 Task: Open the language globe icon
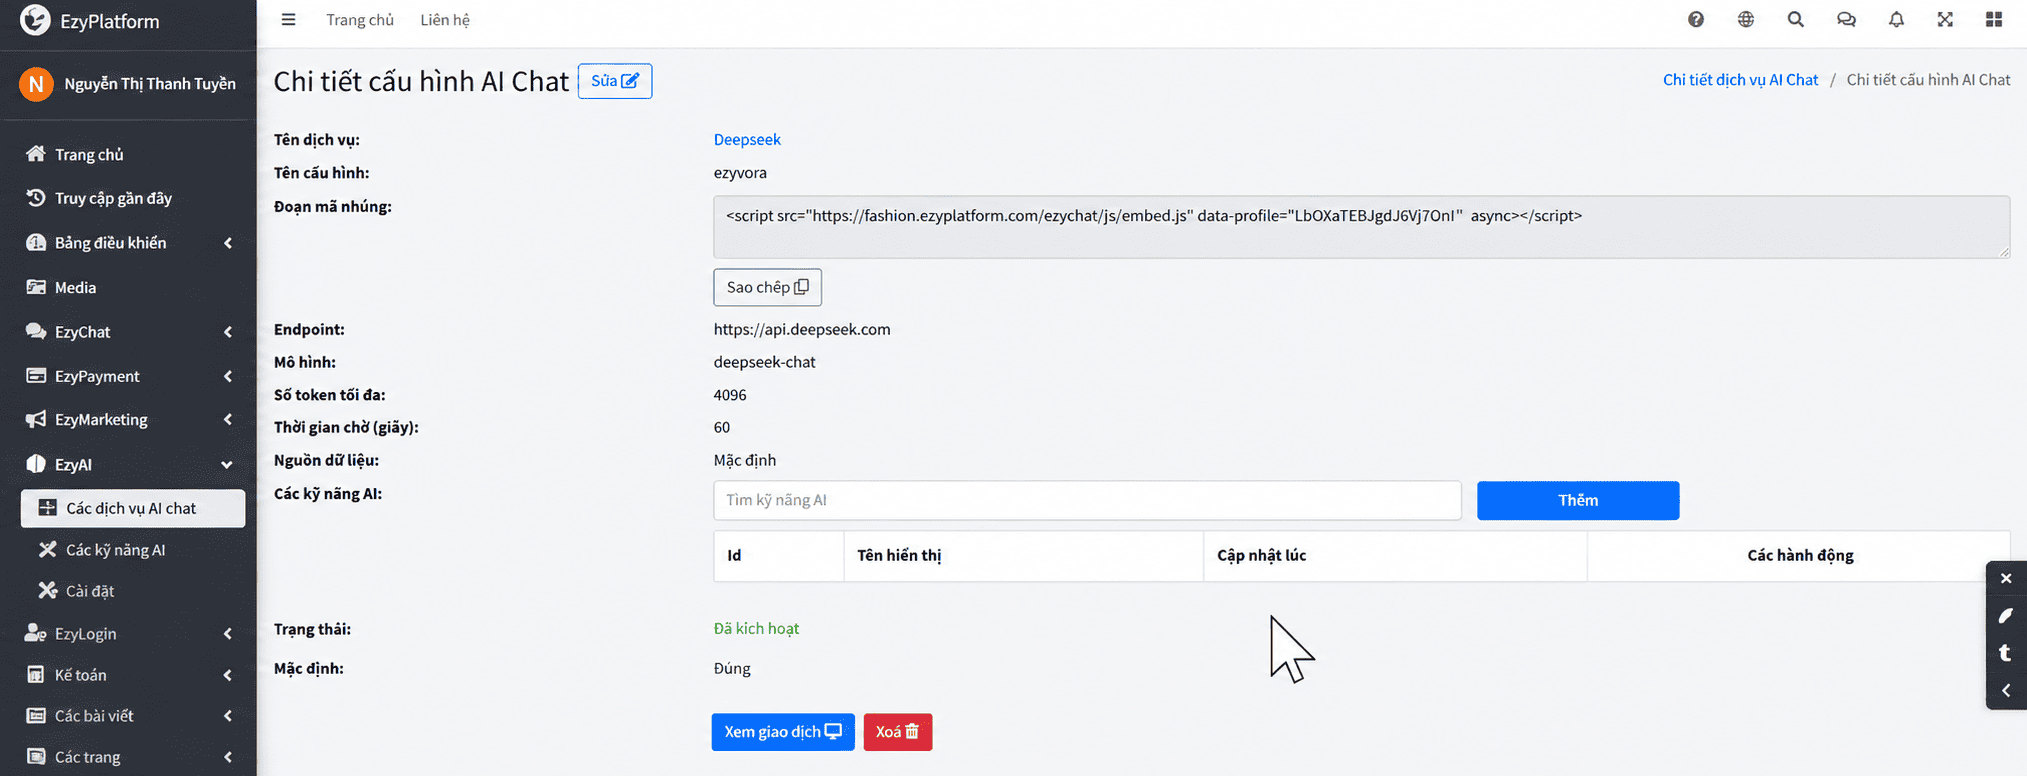point(1746,19)
